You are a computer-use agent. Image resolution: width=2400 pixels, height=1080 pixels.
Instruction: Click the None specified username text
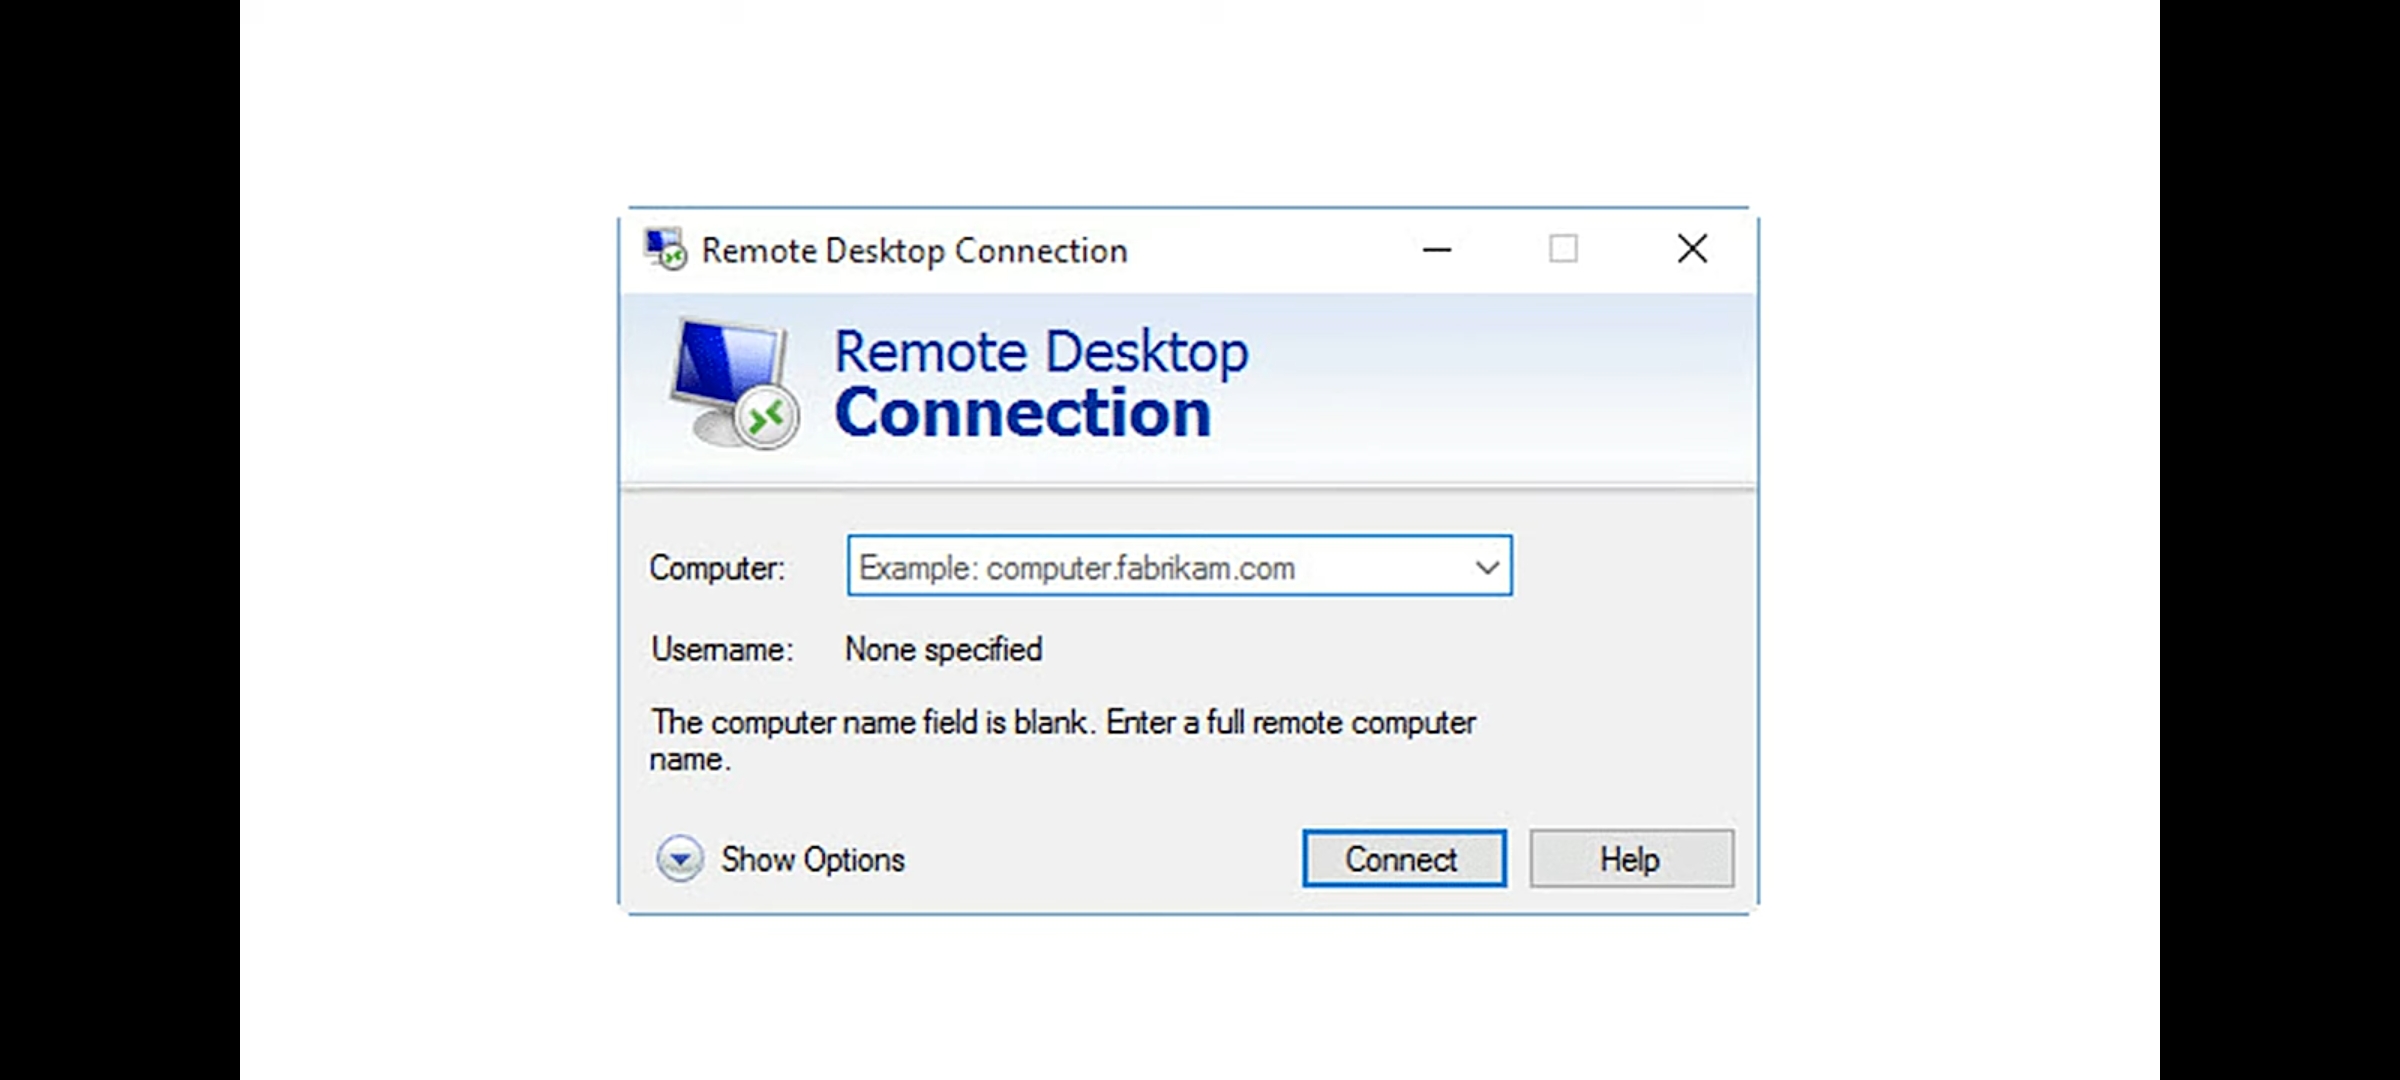click(x=943, y=650)
